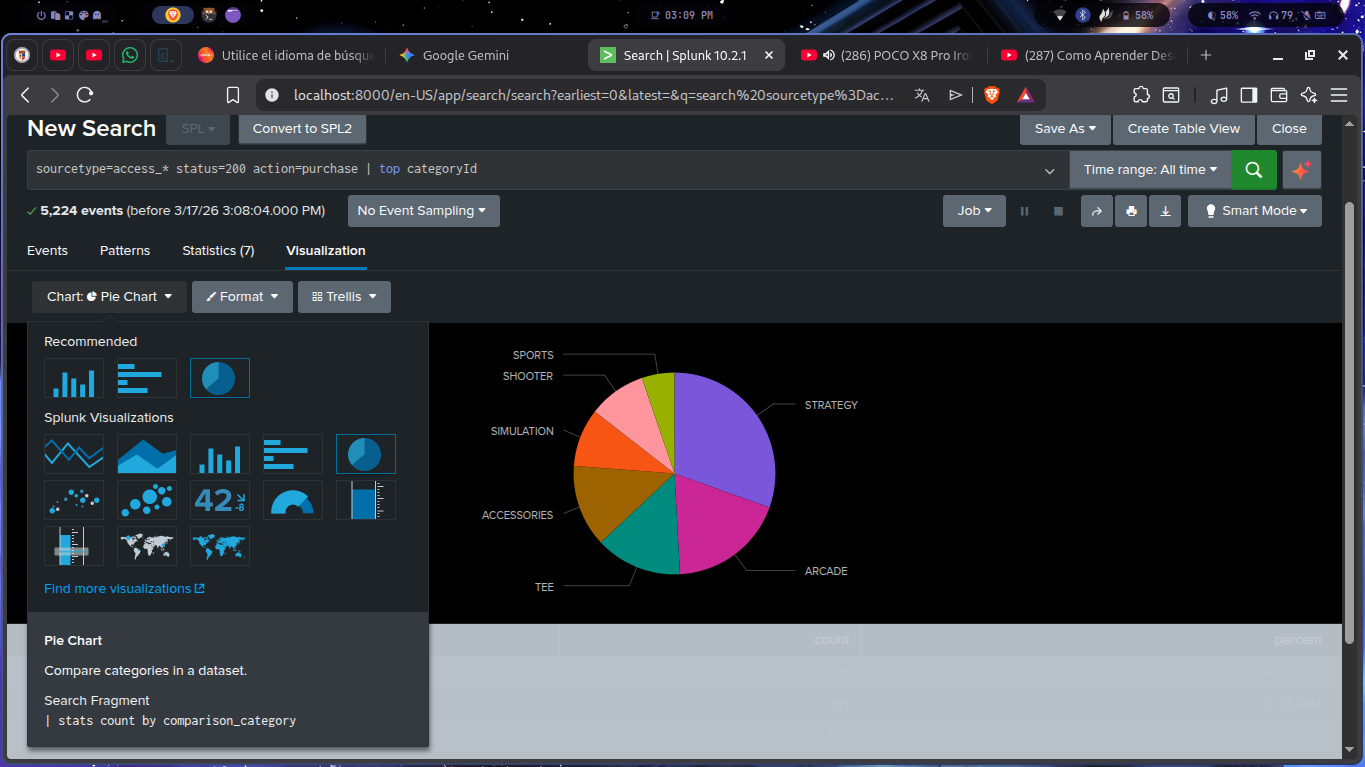Click the Scatter Chart visualization icon
This screenshot has width=1365, height=767.
point(74,500)
